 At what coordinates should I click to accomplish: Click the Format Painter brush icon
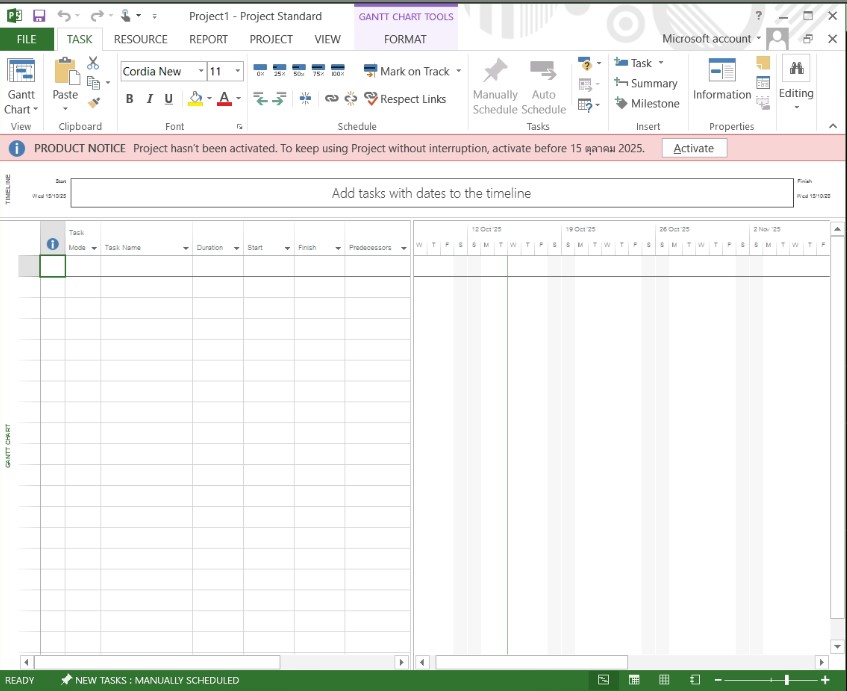coord(94,102)
